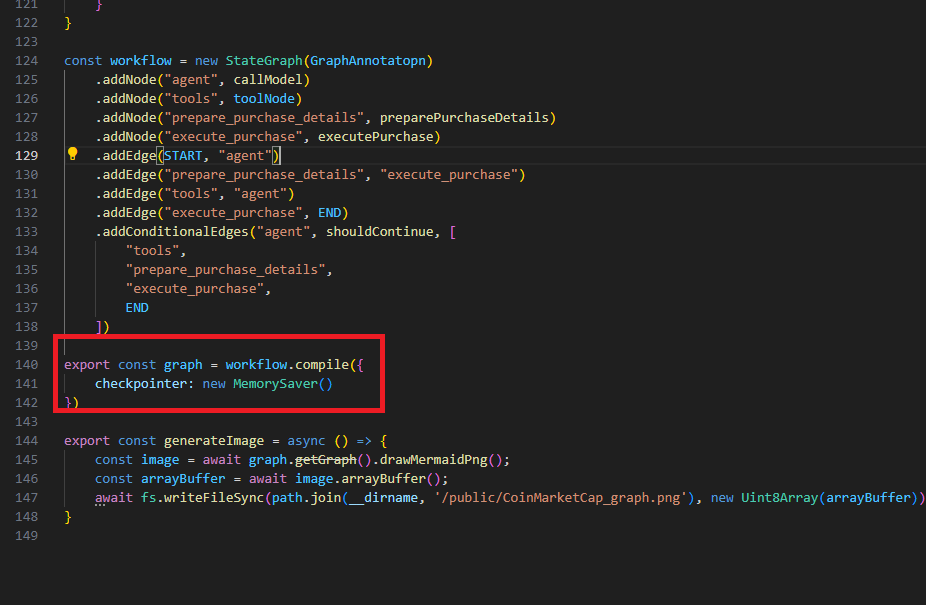The width and height of the screenshot is (926, 605).
Task: Click line number 144 in the gutter
Action: coord(27,441)
